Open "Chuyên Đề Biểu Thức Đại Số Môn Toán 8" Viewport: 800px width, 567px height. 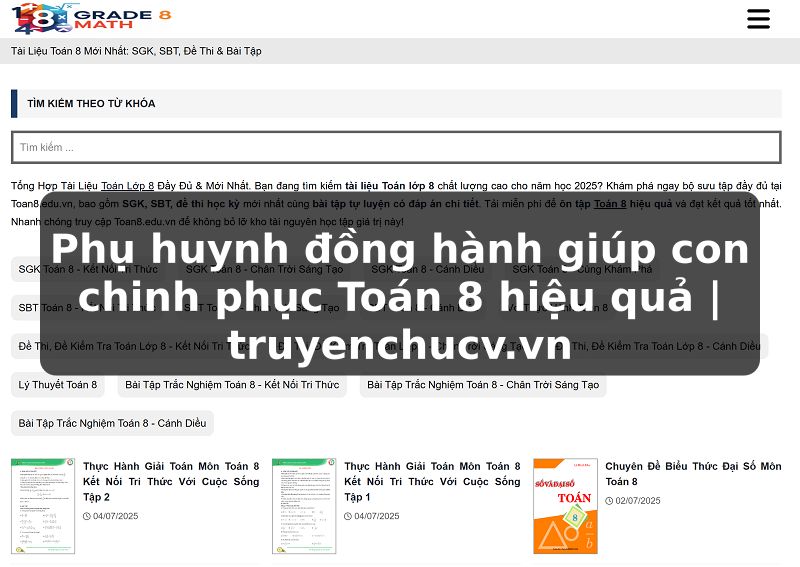(x=693, y=474)
